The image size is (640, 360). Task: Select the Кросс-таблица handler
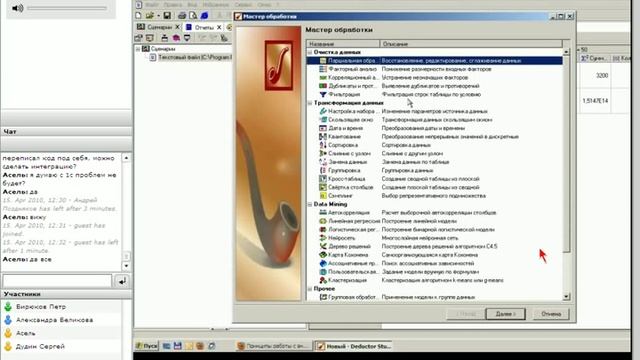(x=434, y=179)
